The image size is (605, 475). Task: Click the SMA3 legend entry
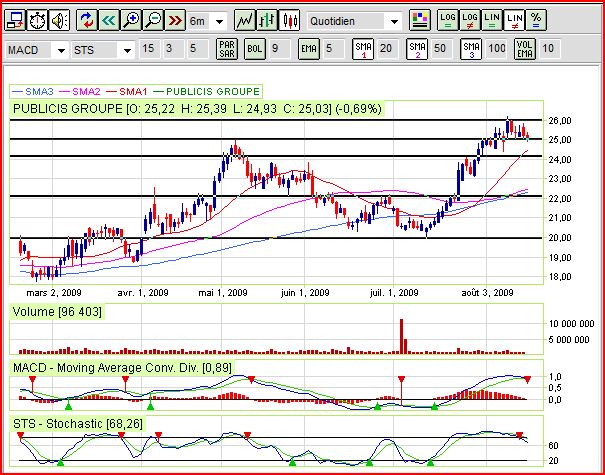click(33, 92)
